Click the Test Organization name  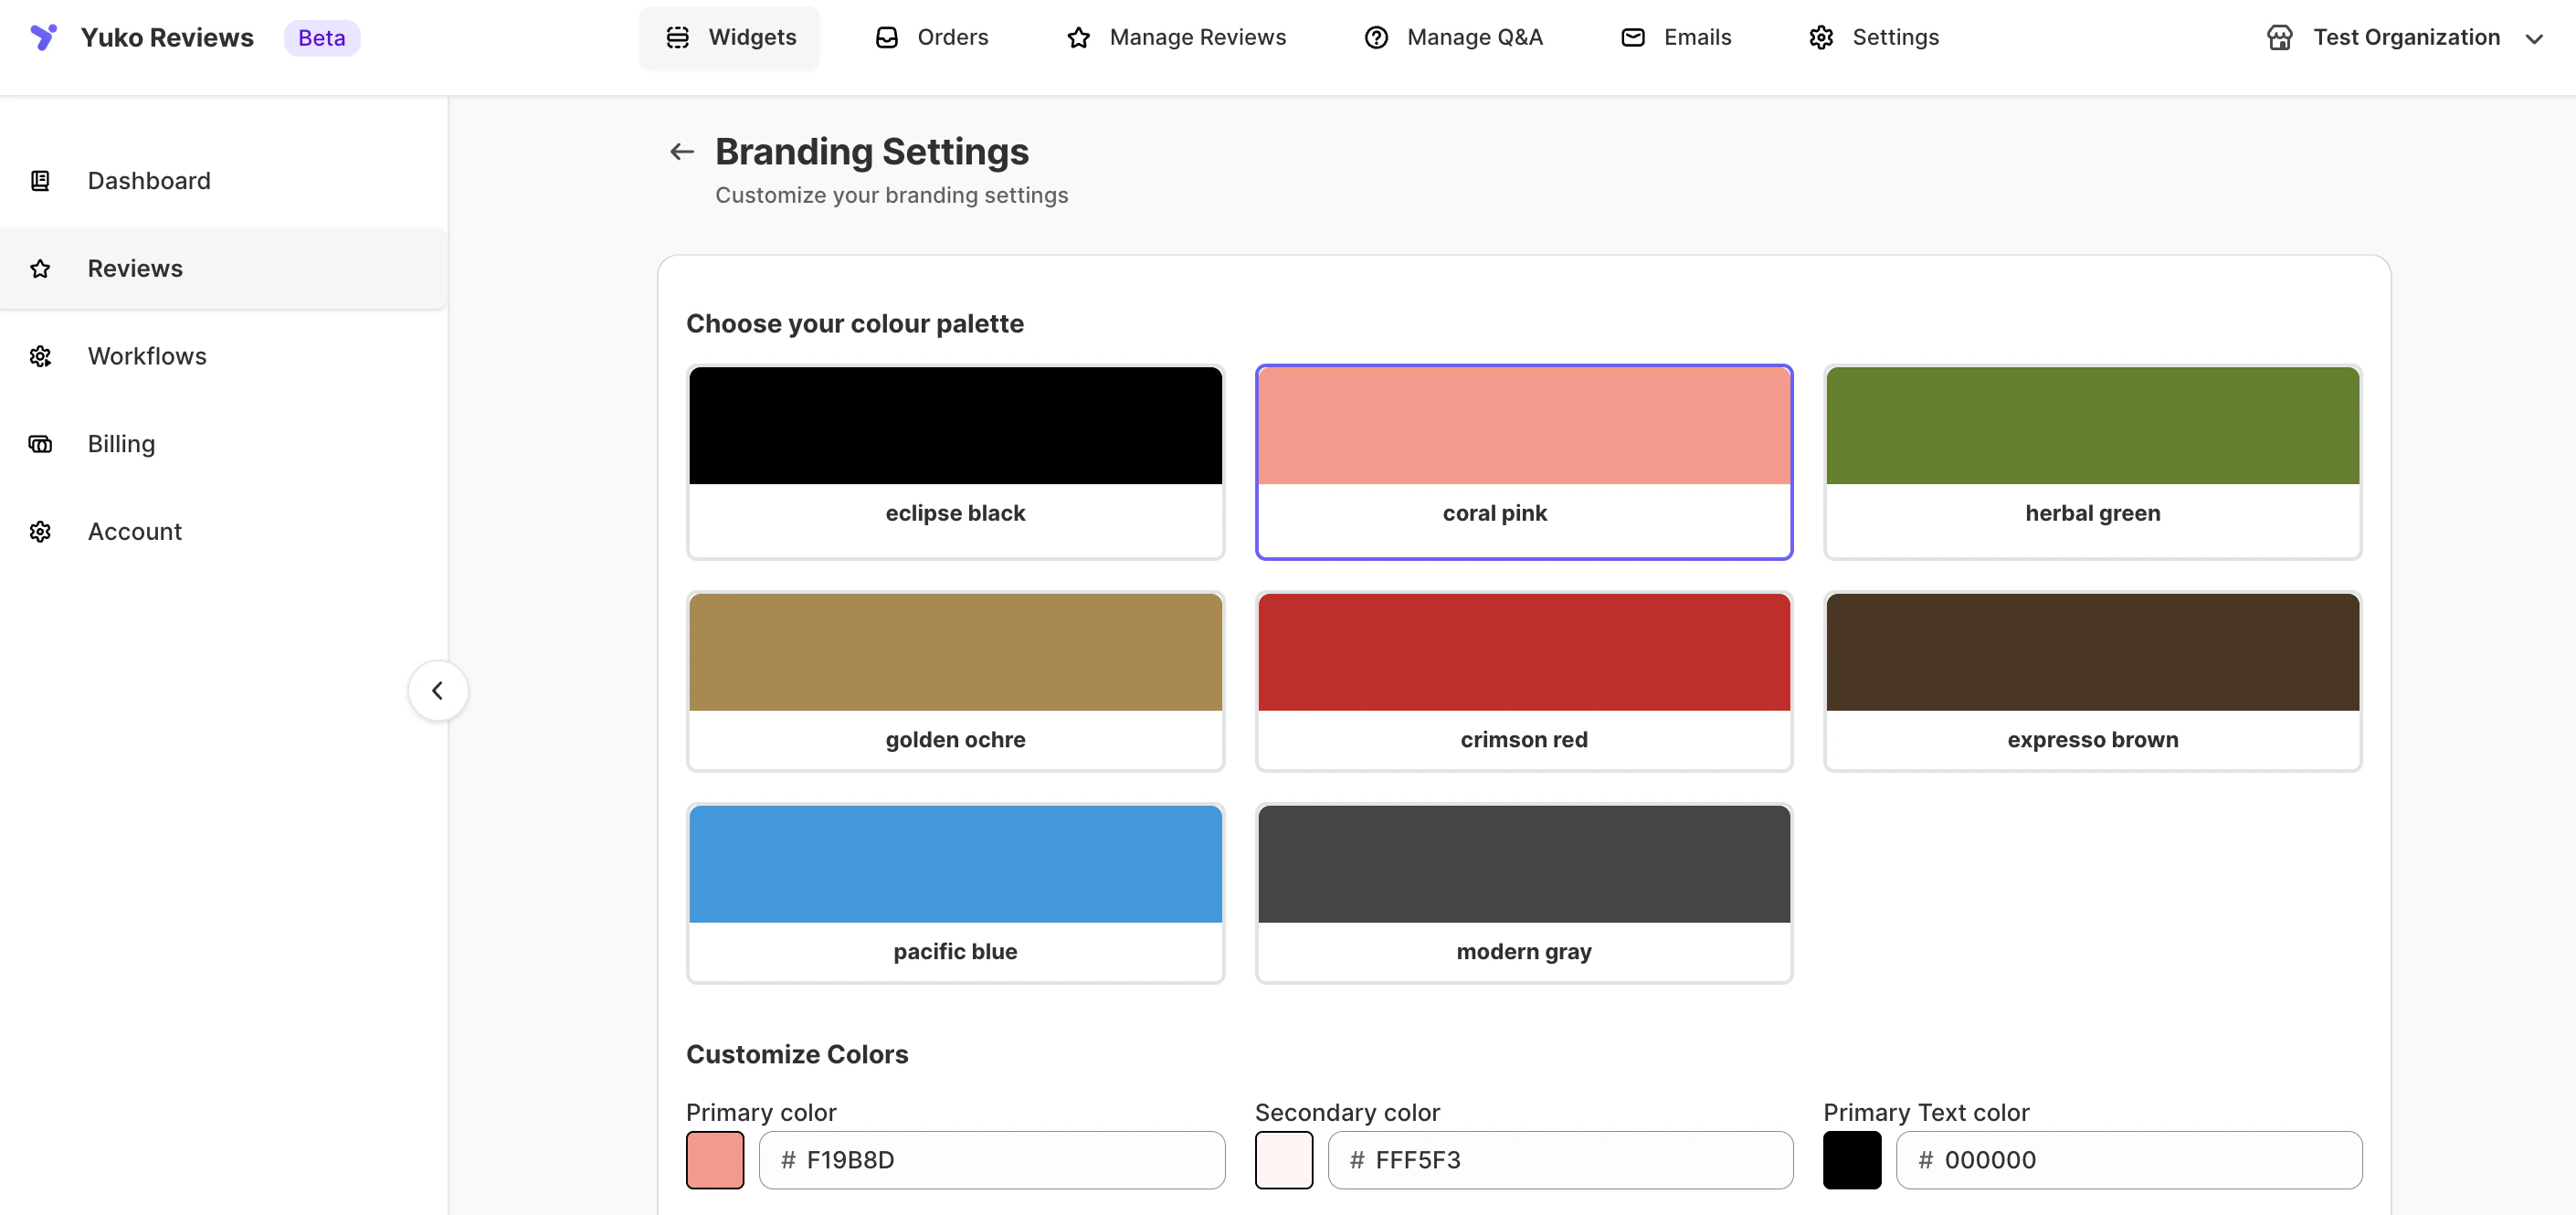pyautogui.click(x=2406, y=37)
